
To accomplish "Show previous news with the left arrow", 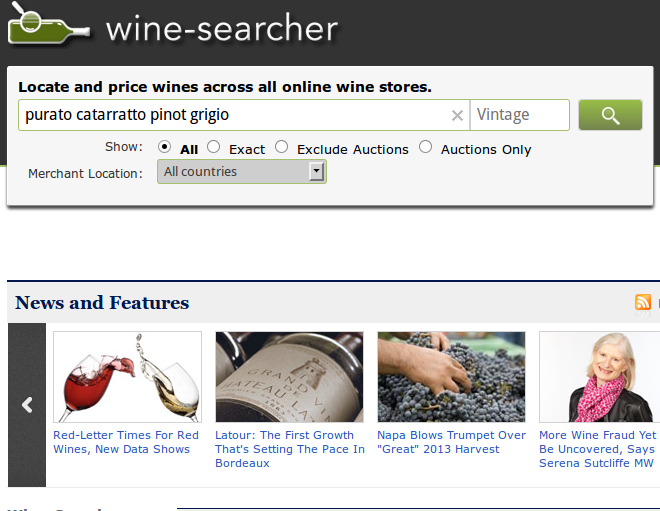I will tap(27, 405).
